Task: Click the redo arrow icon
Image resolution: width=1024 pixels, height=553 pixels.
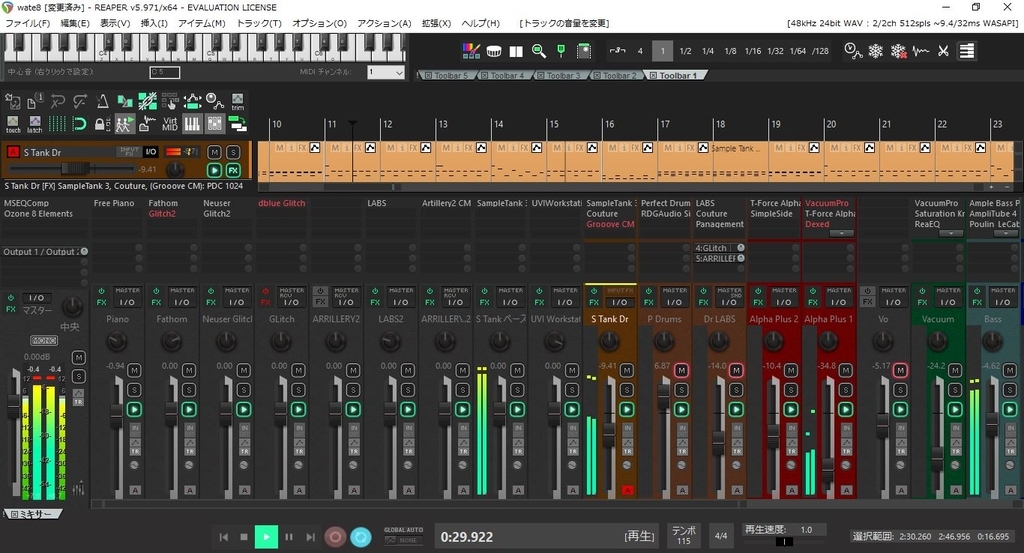Action: 80,101
